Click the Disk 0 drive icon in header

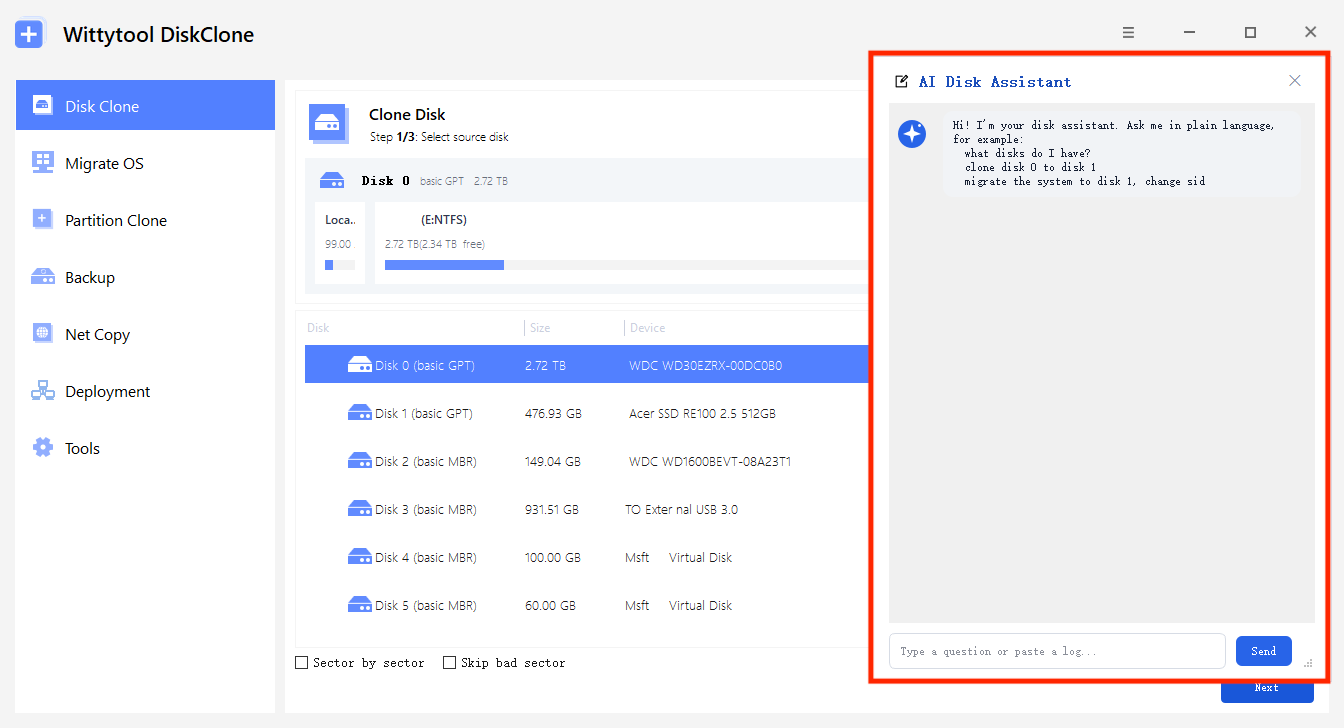pyautogui.click(x=332, y=181)
